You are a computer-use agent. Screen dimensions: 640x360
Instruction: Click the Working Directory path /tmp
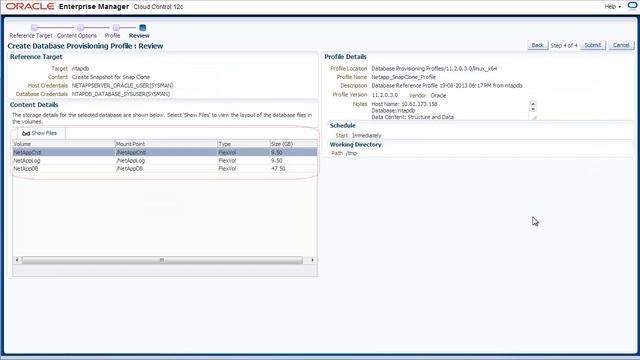[x=351, y=153]
